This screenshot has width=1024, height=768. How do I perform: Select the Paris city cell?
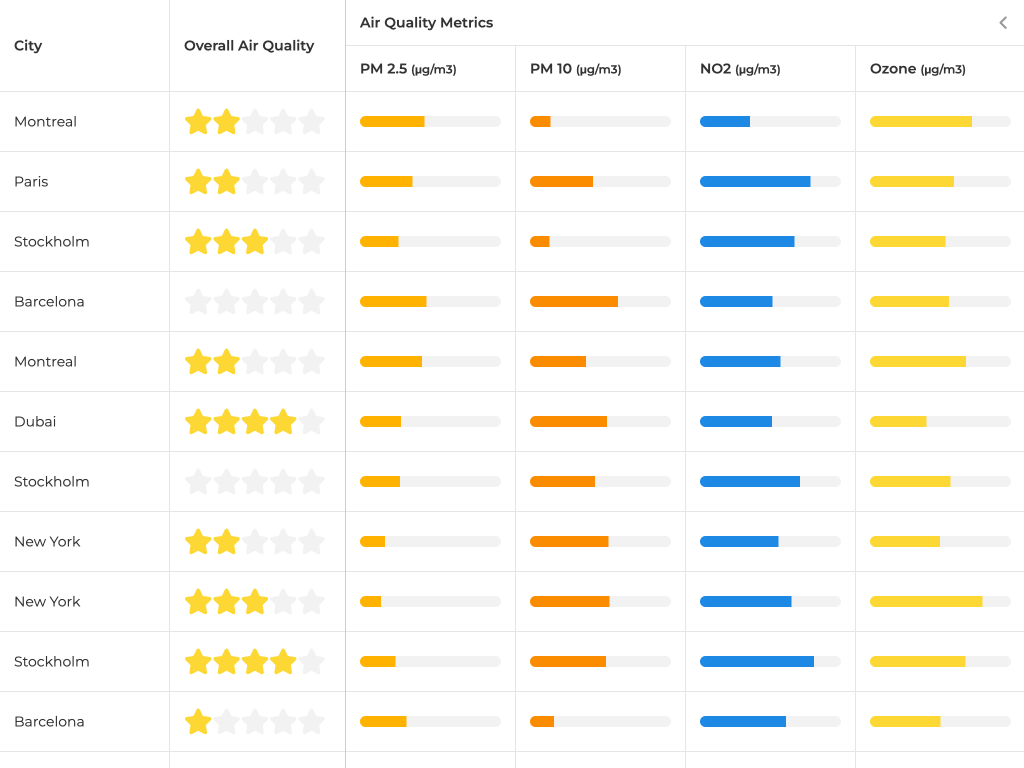(x=31, y=182)
